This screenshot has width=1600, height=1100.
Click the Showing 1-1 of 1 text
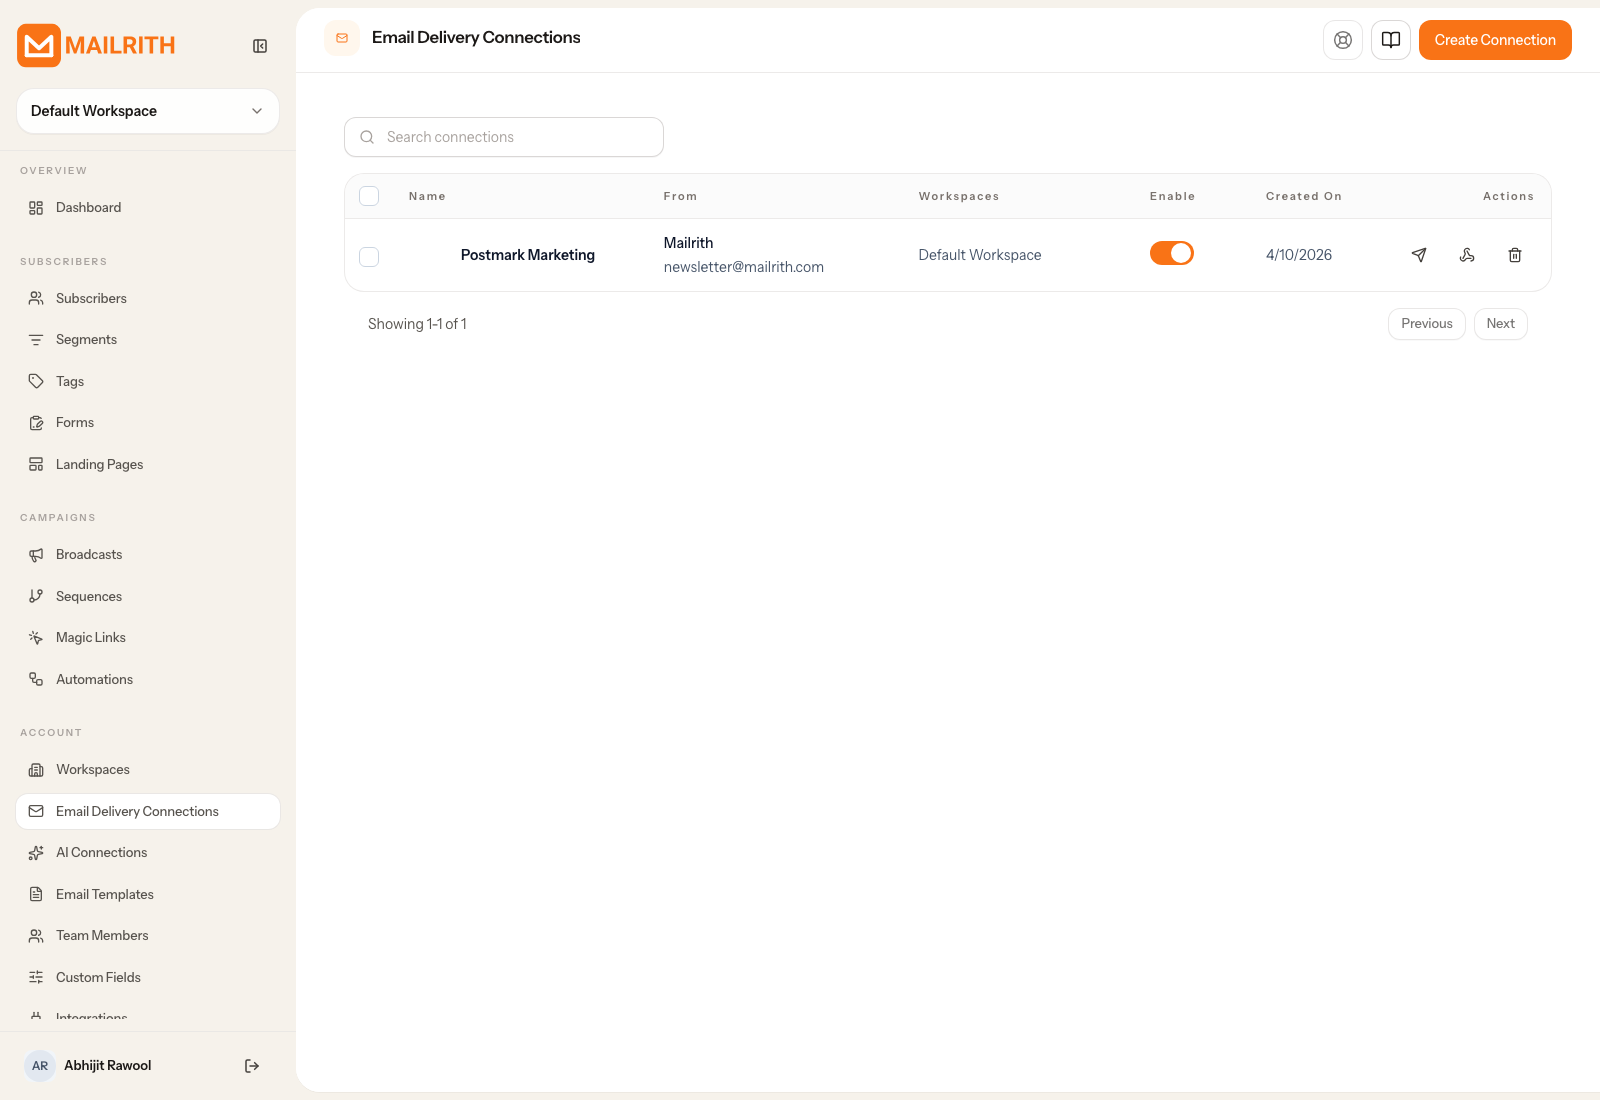[x=417, y=324]
